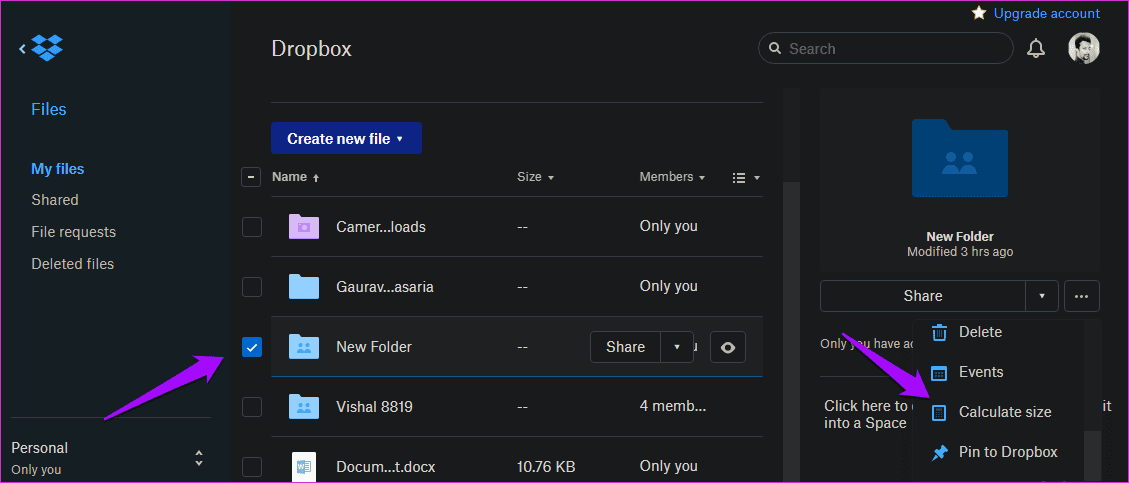Click the Upgrade account star icon

(979, 13)
